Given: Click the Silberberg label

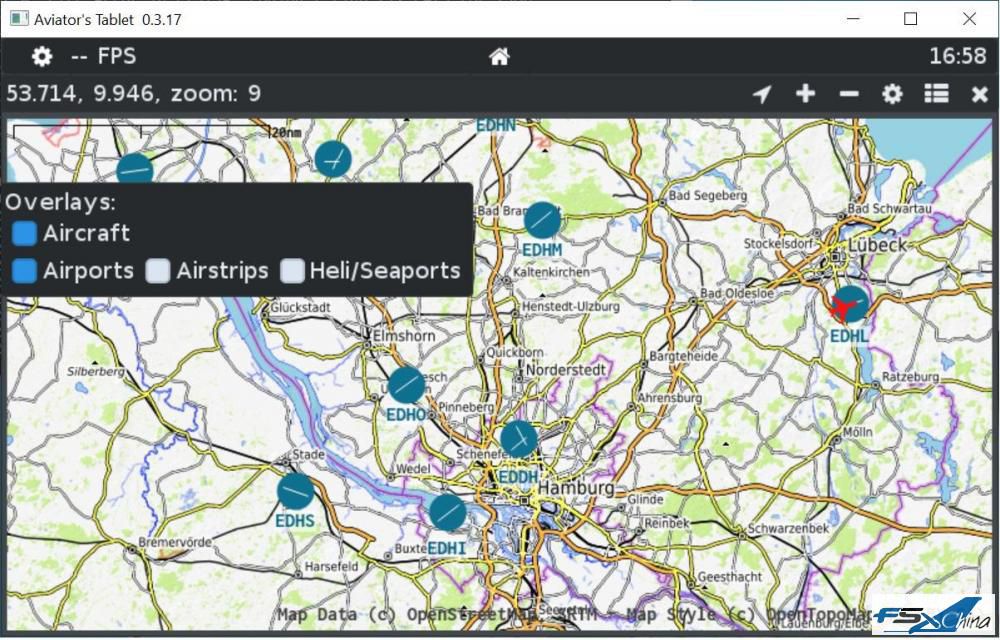Looking at the screenshot, I should click(96, 371).
